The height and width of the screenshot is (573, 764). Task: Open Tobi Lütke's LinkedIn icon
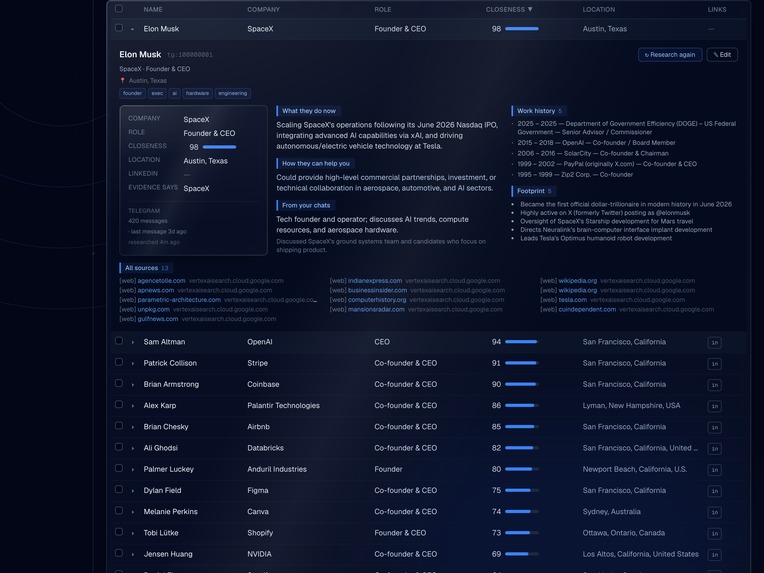pos(714,534)
